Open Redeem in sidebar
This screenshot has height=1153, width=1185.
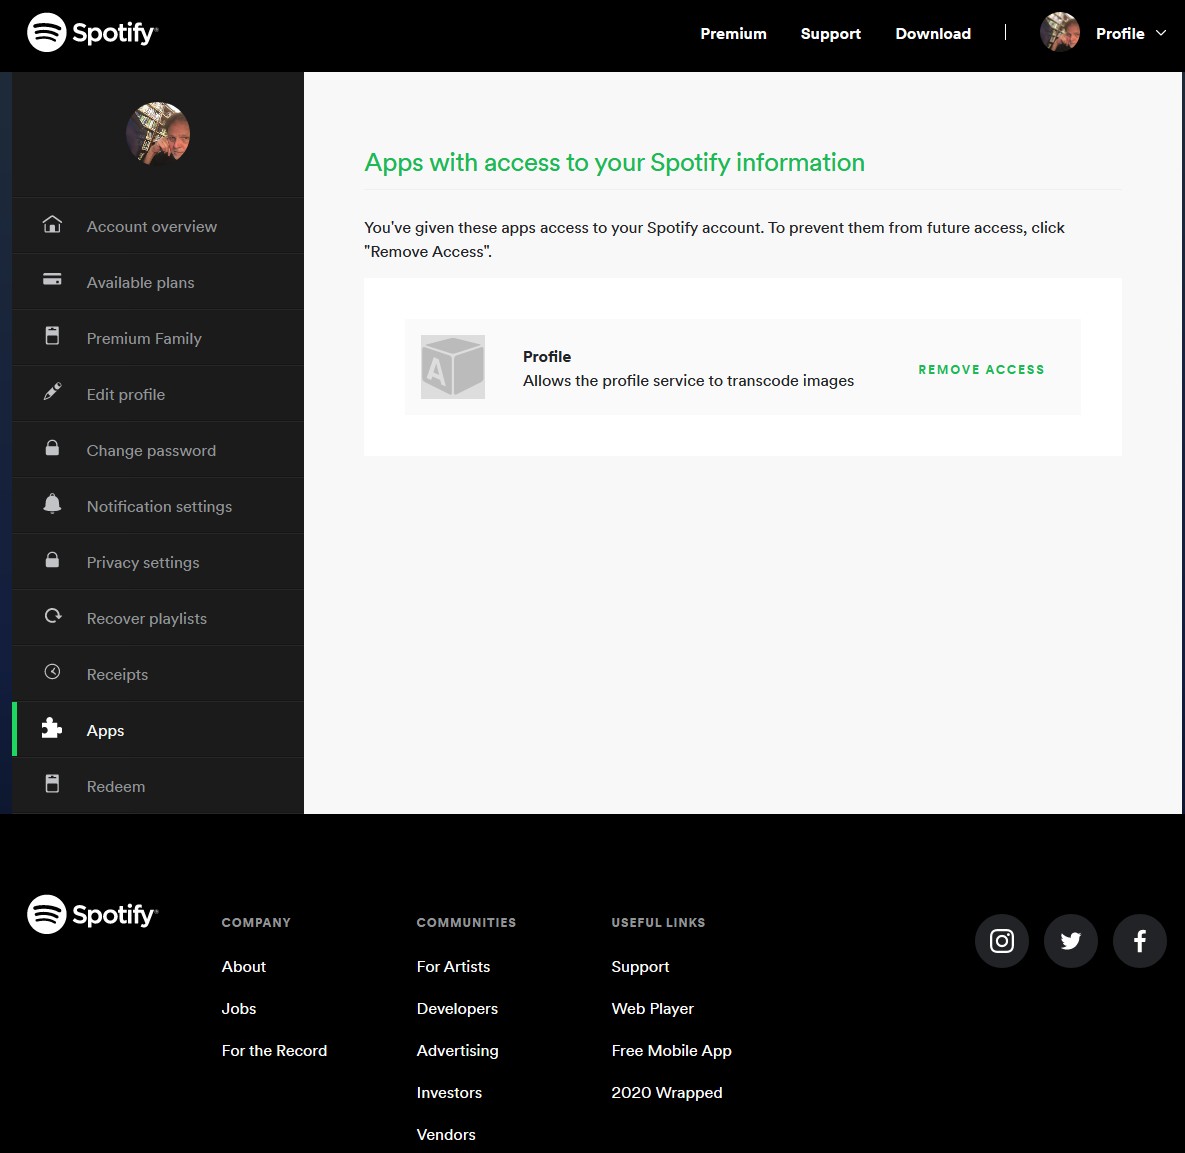click(x=158, y=786)
